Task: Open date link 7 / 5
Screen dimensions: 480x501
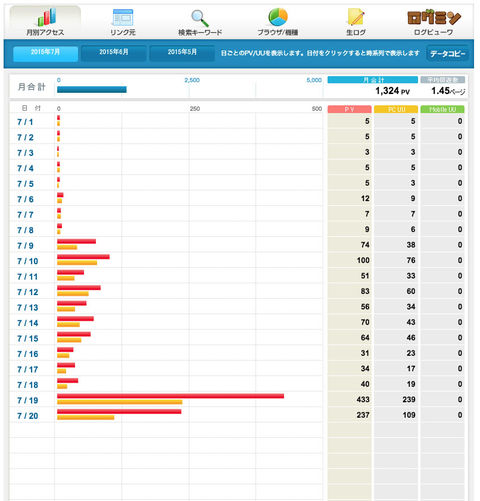Action: coord(25,184)
